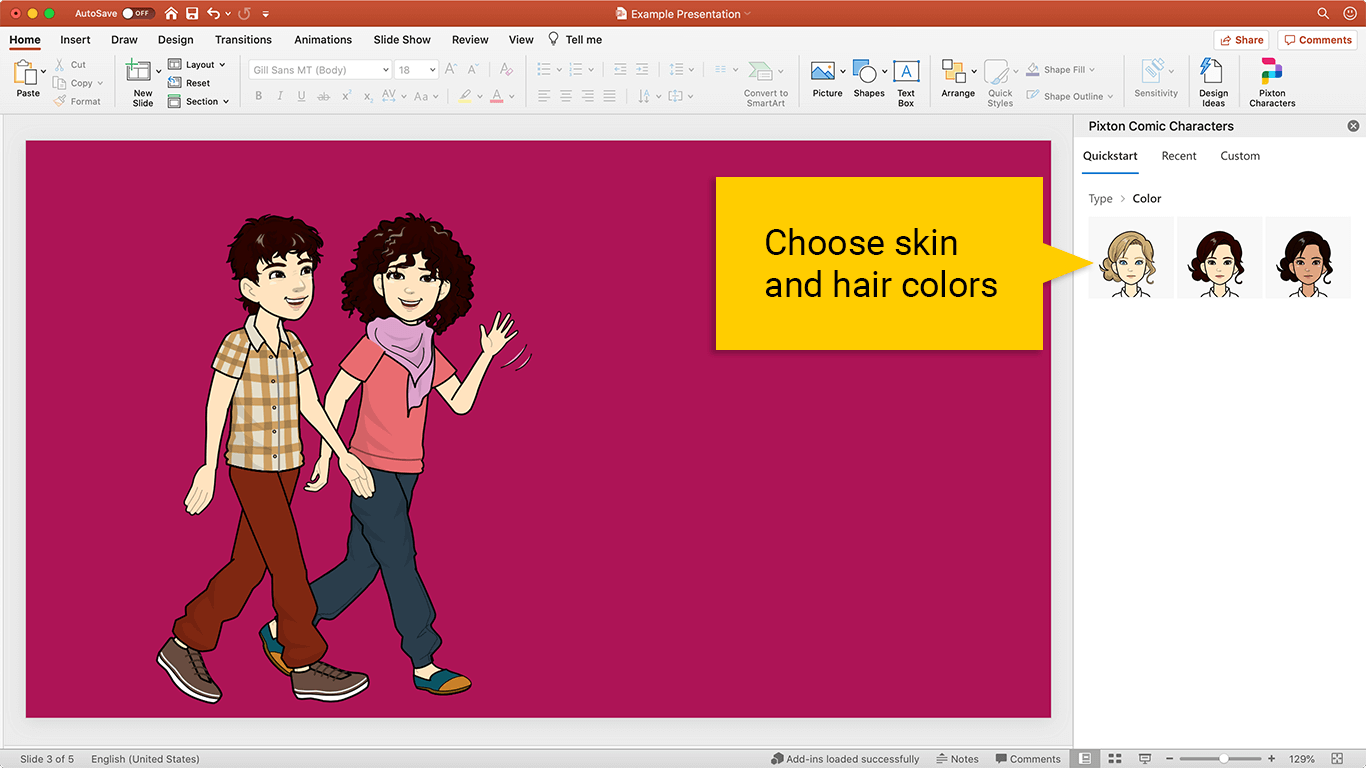The width and height of the screenshot is (1366, 768).
Task: Click the Save icon in title bar
Action: point(191,14)
